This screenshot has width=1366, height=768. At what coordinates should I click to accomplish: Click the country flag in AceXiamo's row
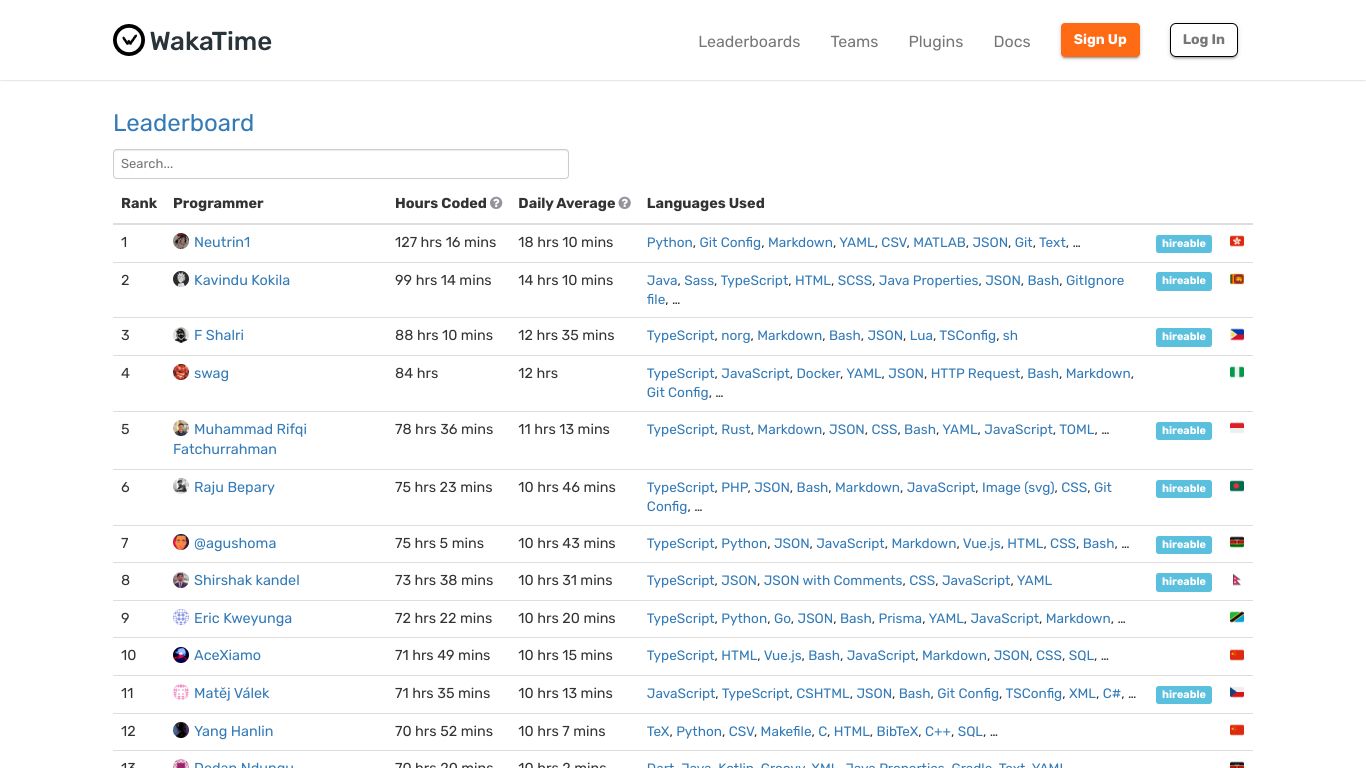(1237, 655)
